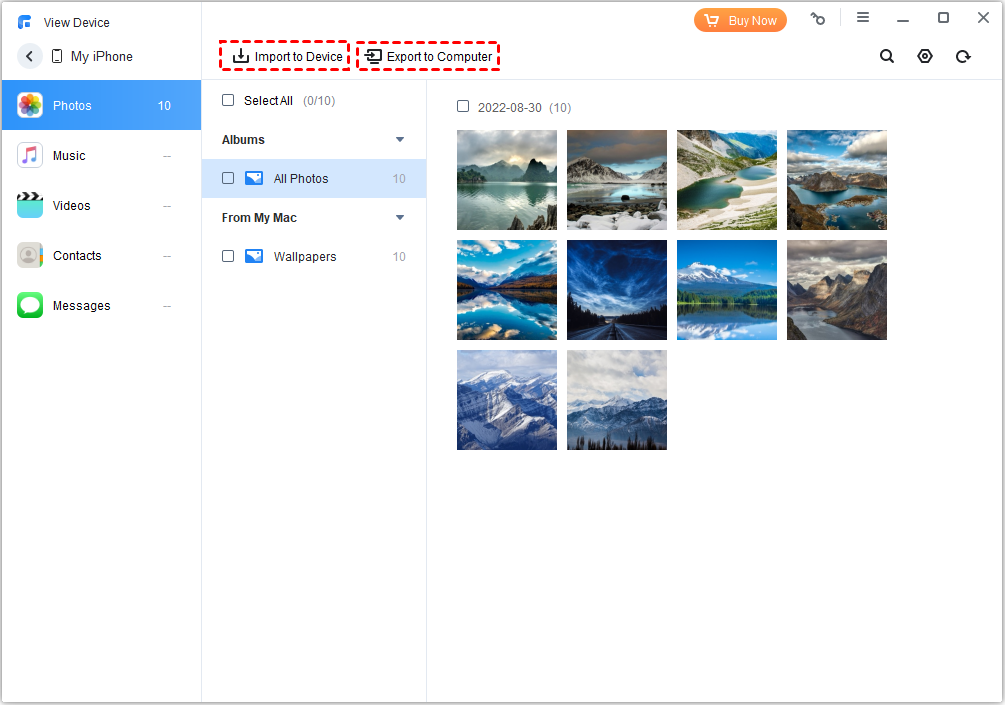Switch to the Videos category
Image resolution: width=1005 pixels, height=705 pixels.
(x=71, y=206)
